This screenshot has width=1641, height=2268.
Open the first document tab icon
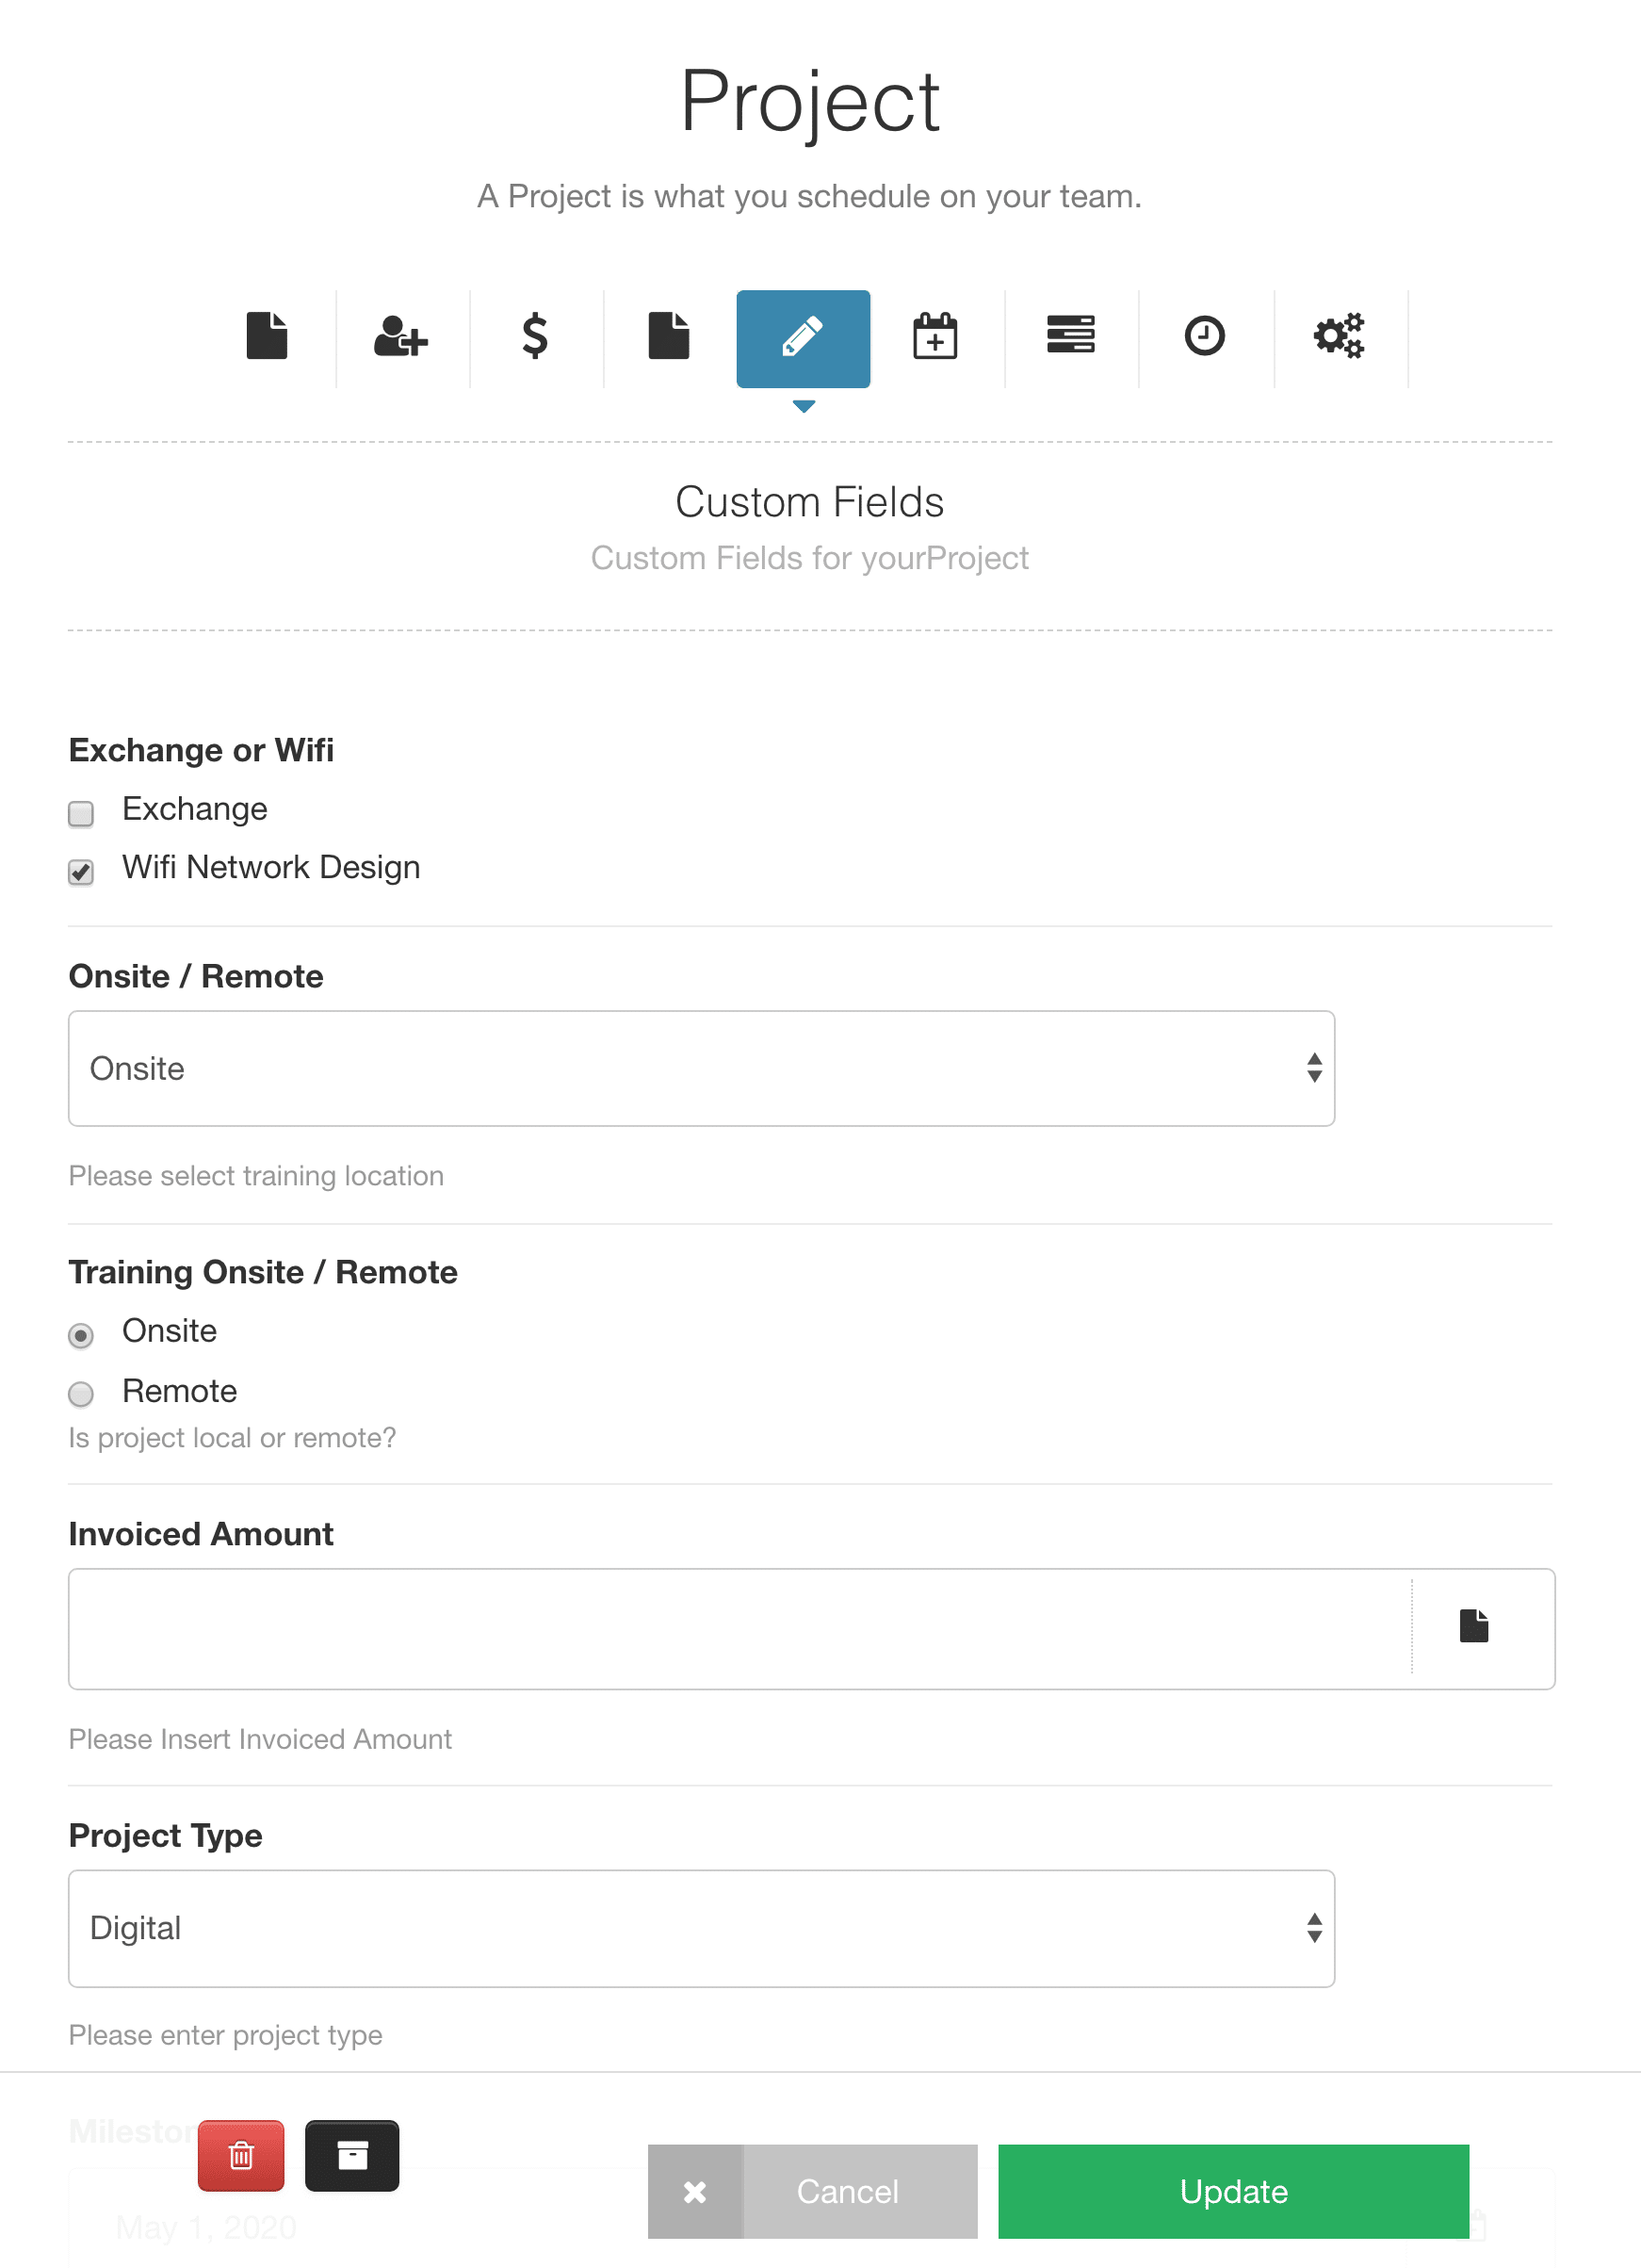pyautogui.click(x=267, y=337)
